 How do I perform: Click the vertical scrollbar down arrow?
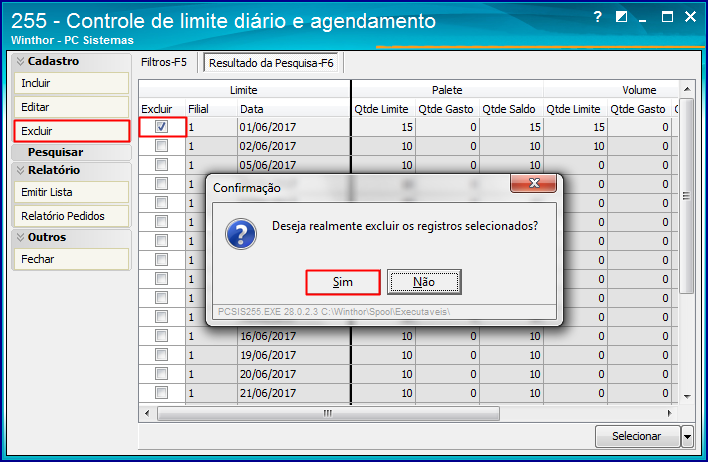pos(687,397)
